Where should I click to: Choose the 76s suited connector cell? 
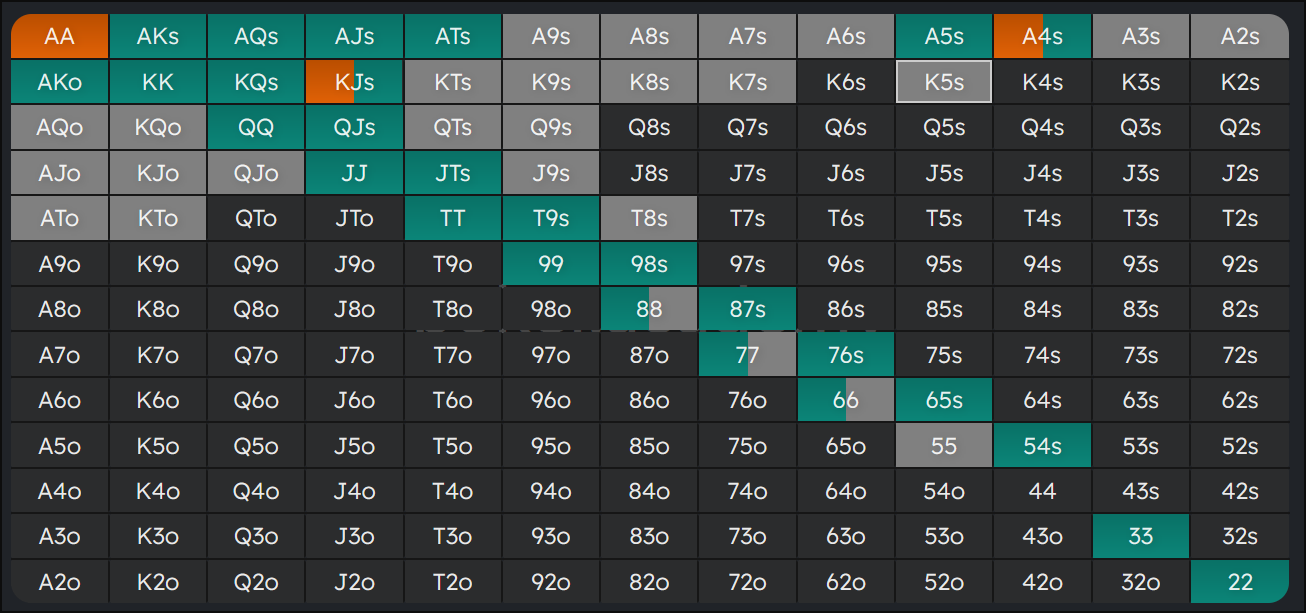pyautogui.click(x=846, y=355)
